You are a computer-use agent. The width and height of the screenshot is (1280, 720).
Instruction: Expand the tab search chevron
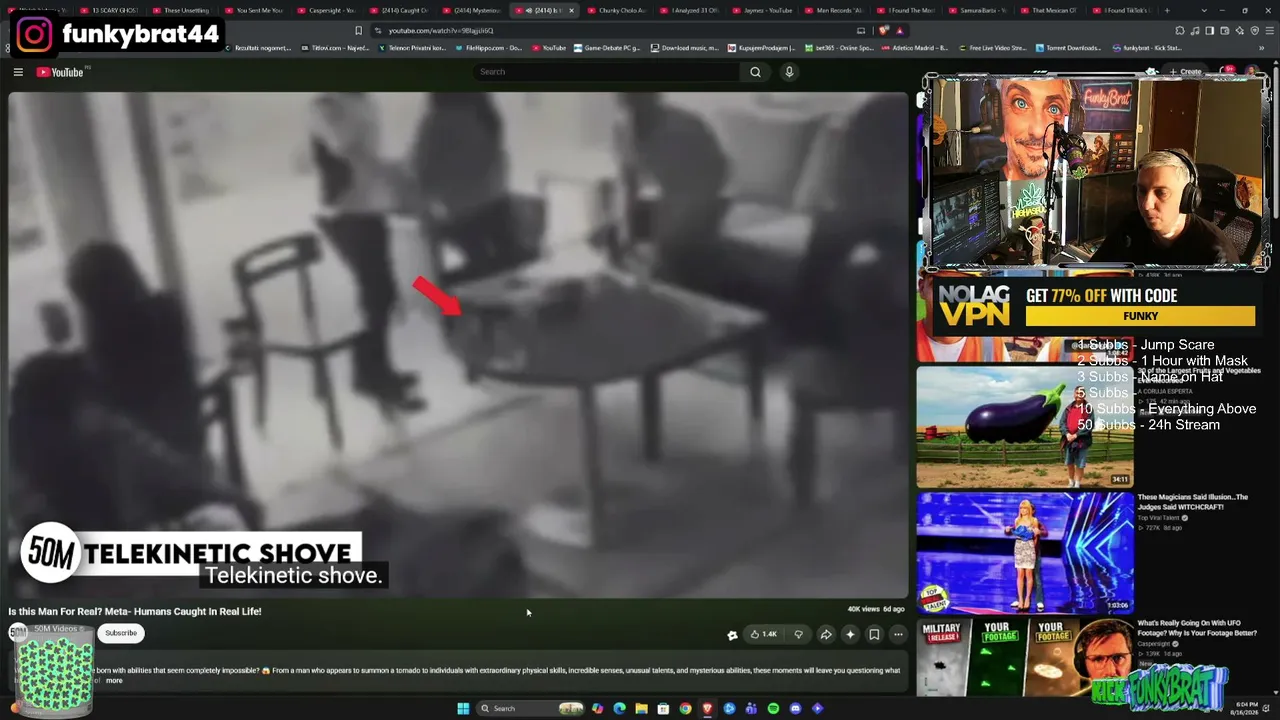1205,10
